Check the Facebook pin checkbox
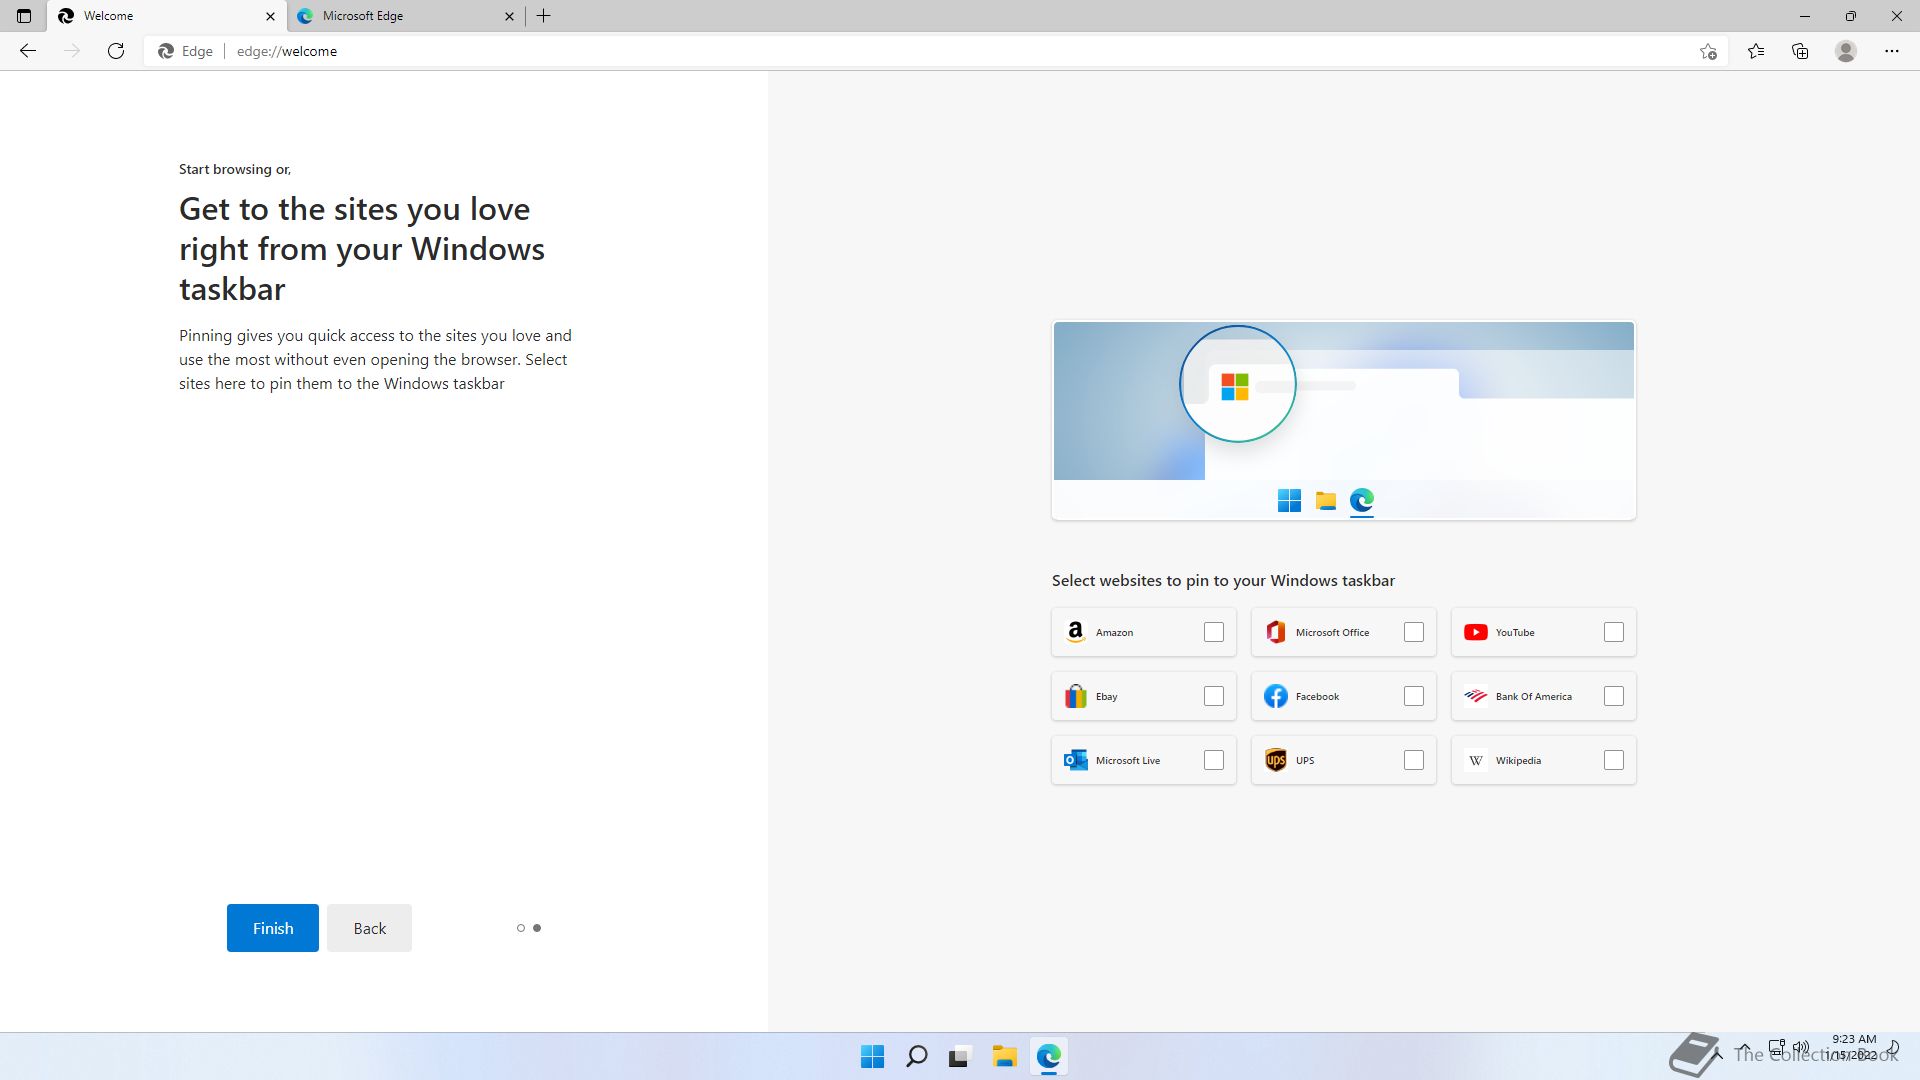Screen dimensions: 1920x1080 1414,696
